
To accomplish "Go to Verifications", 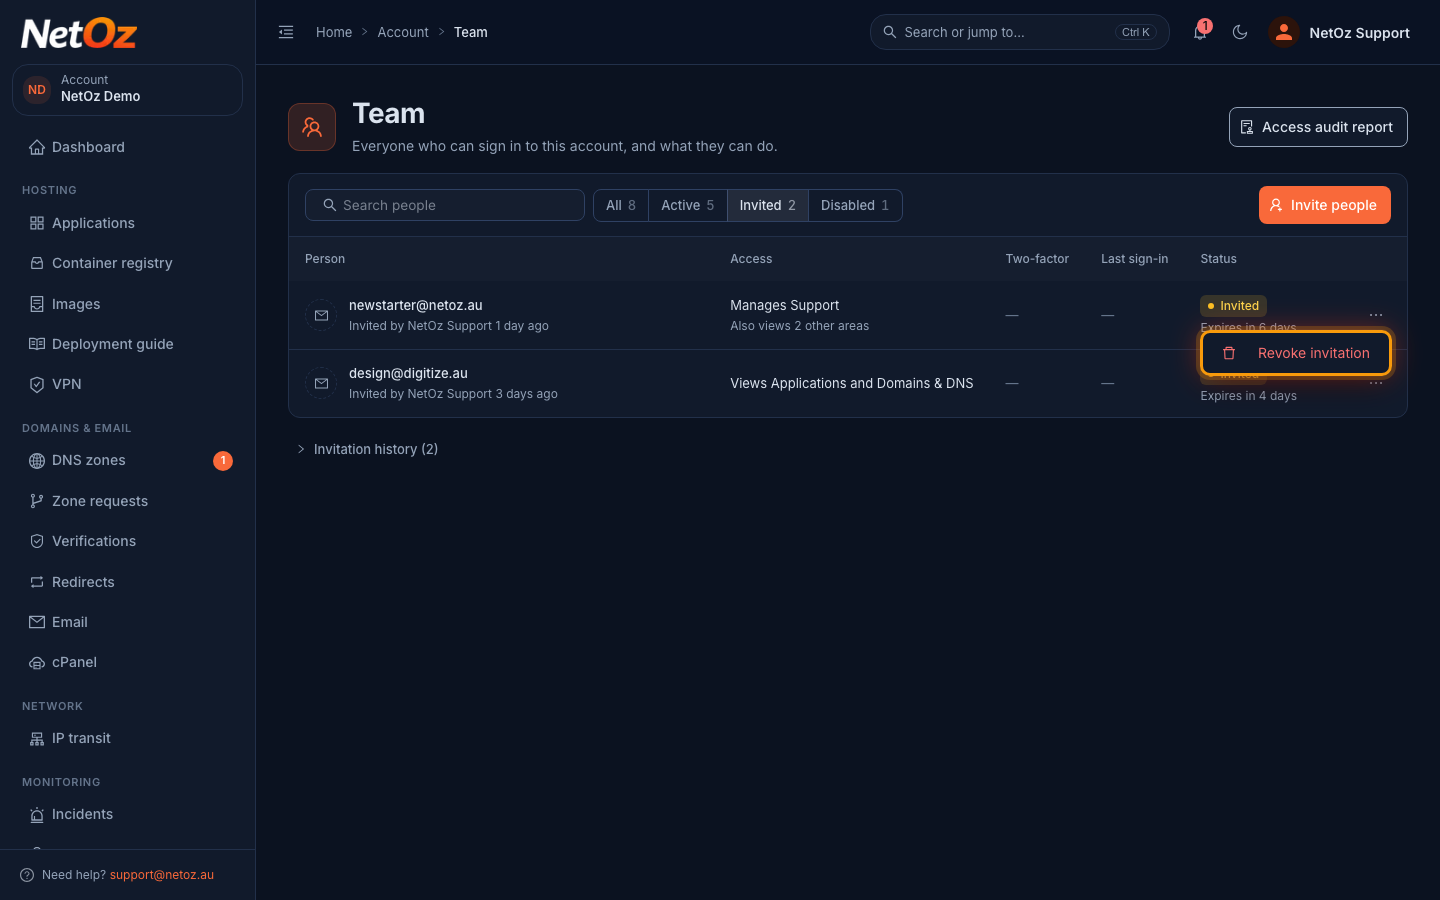I will coord(127,541).
